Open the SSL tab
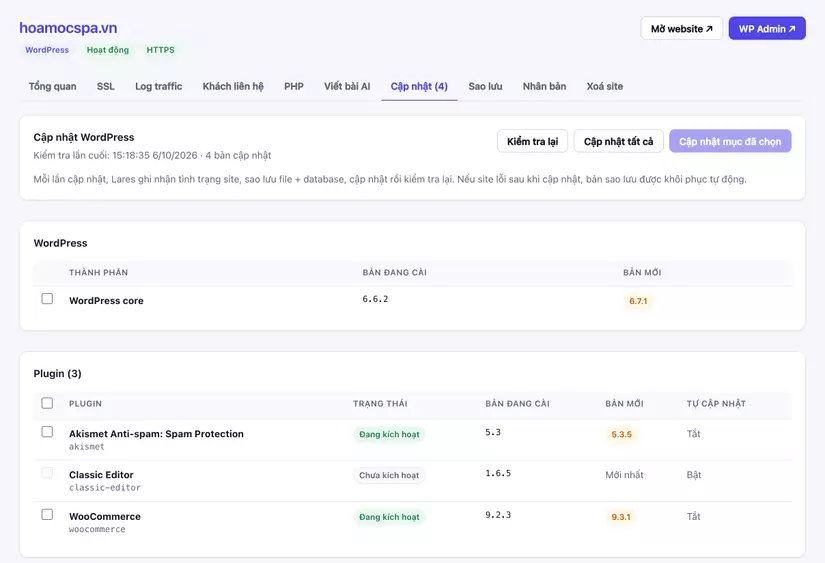825x563 pixels. point(105,86)
